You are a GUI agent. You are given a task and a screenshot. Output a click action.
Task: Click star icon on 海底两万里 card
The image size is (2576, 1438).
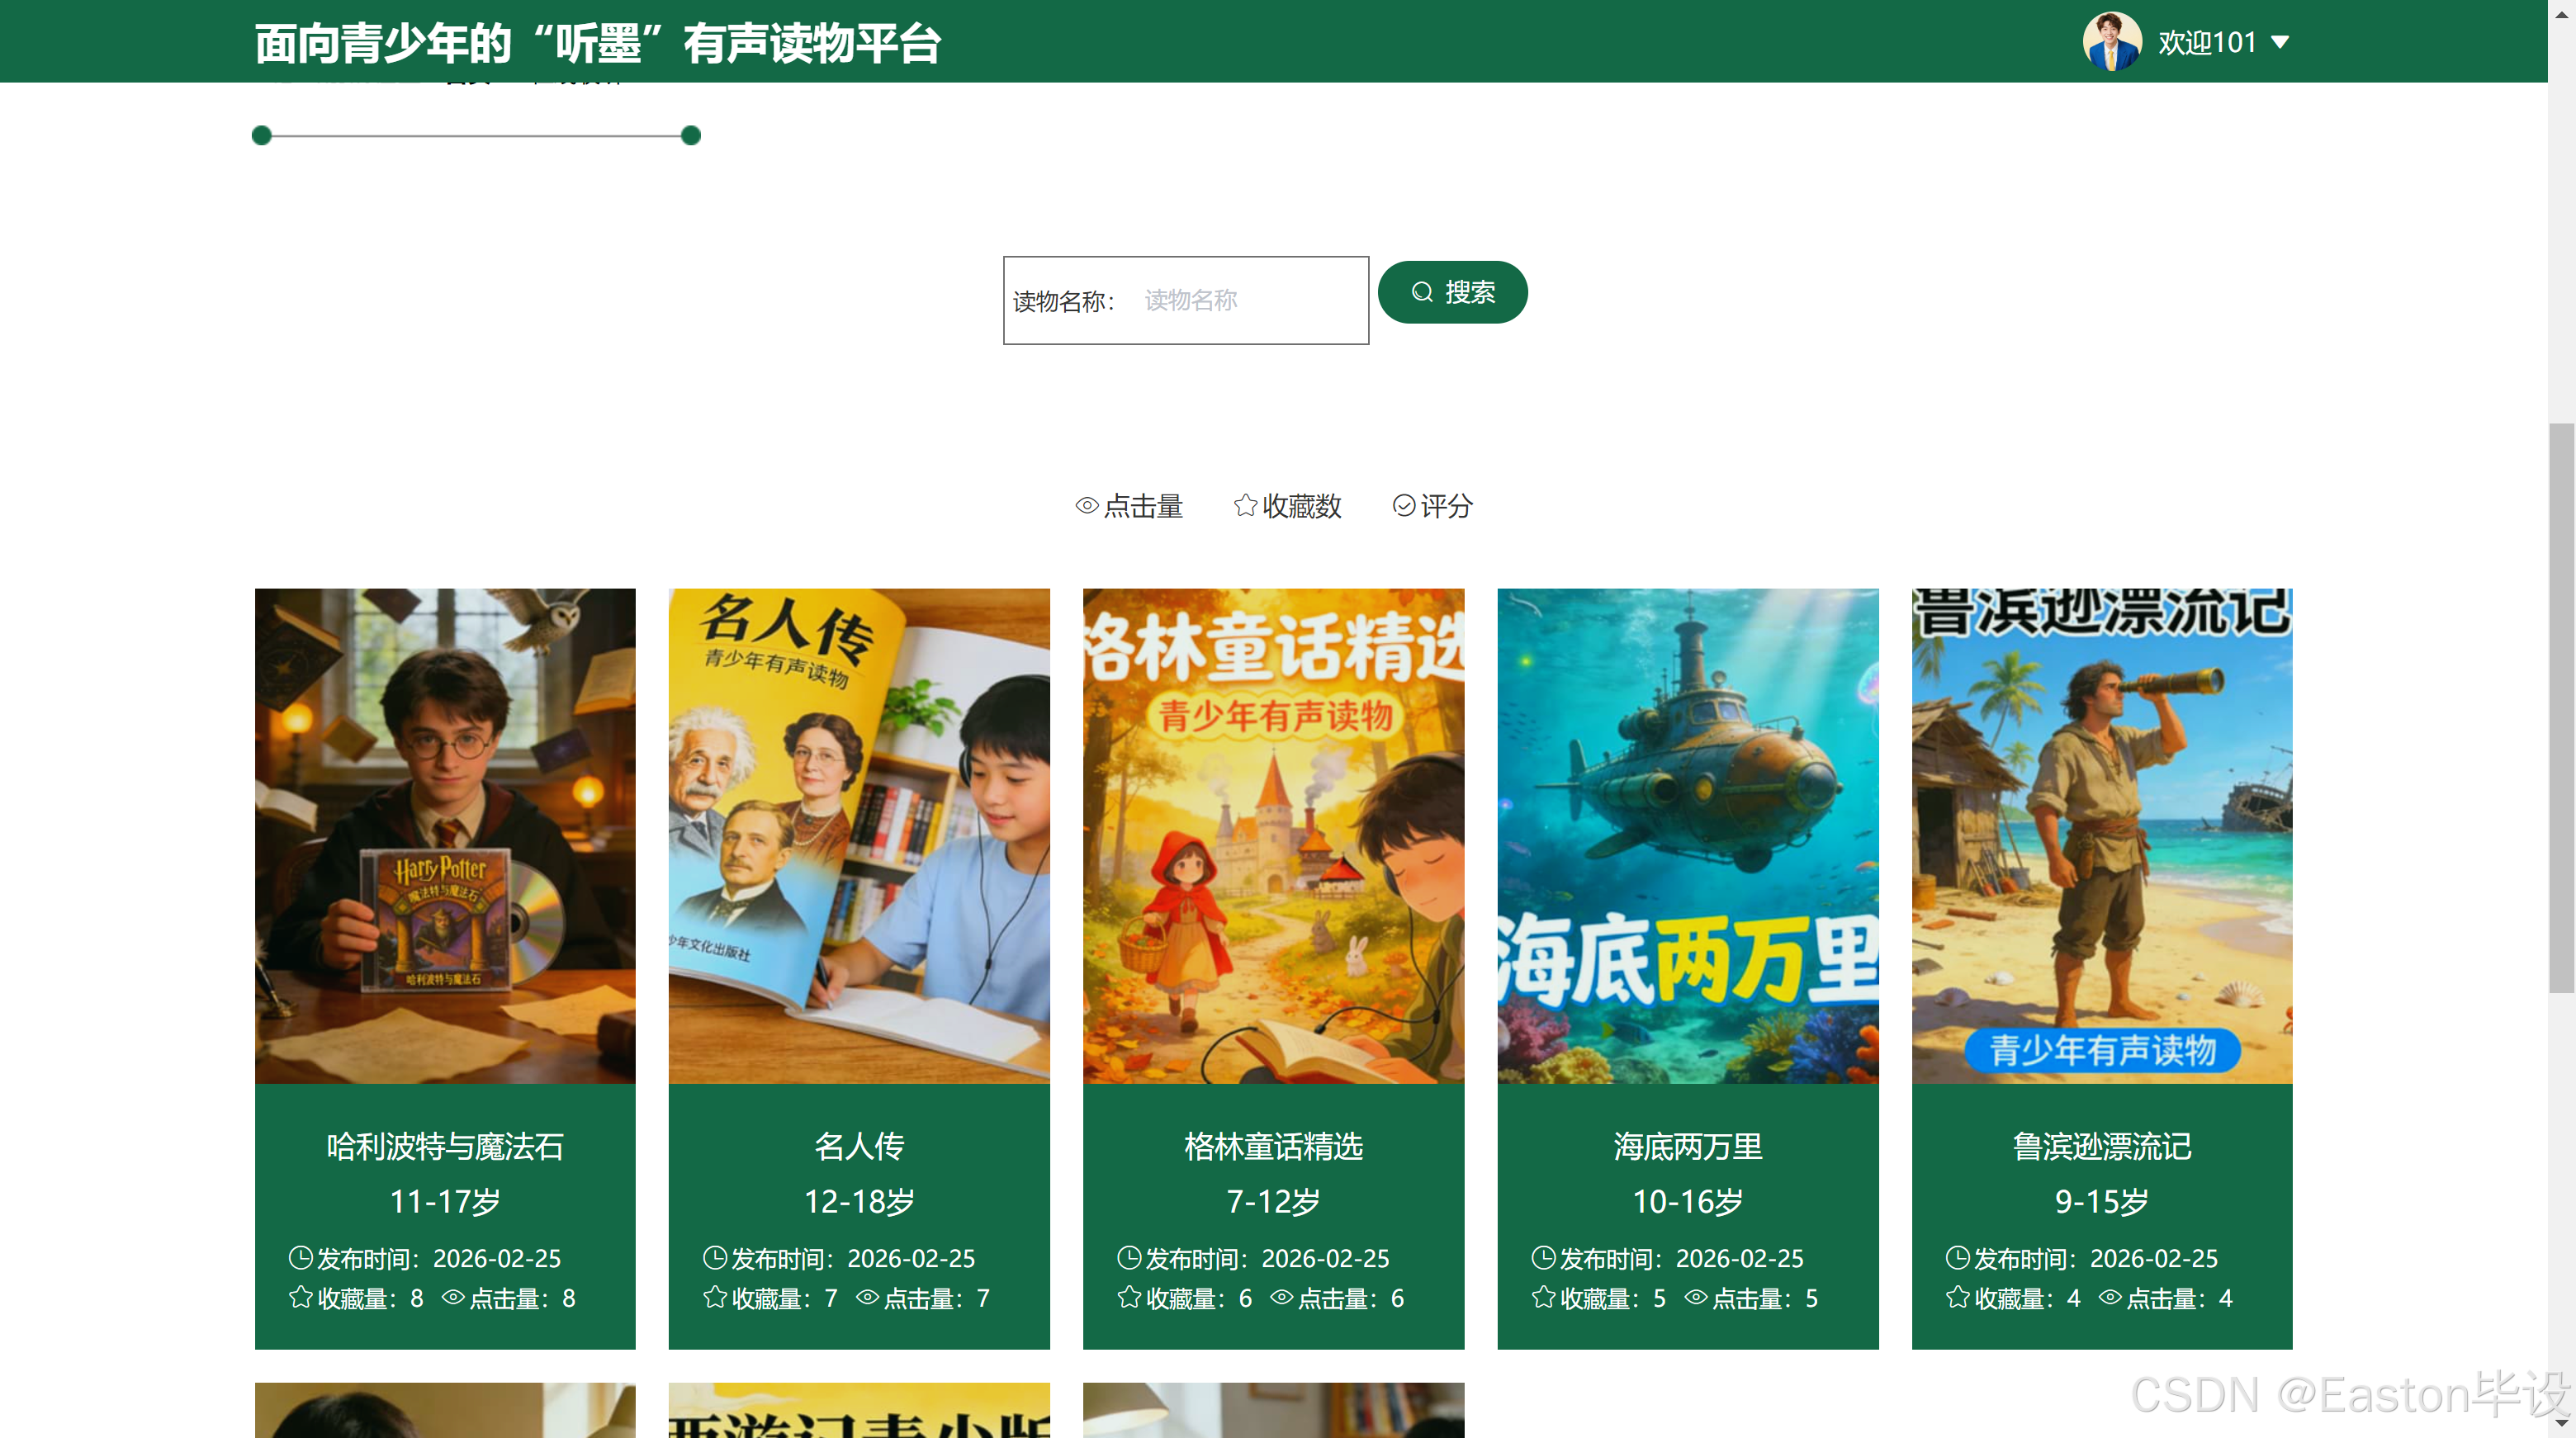(x=1544, y=1297)
